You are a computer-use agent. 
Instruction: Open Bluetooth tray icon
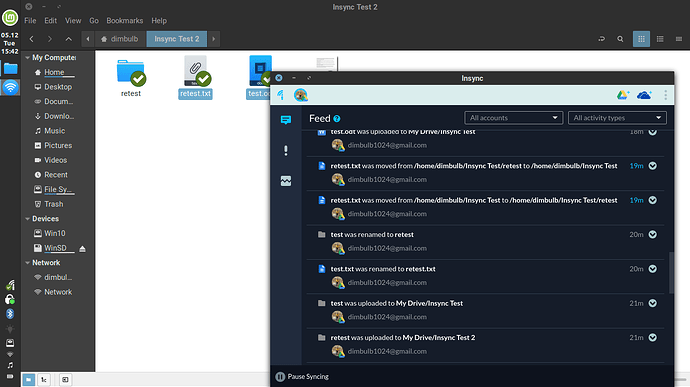click(10, 313)
